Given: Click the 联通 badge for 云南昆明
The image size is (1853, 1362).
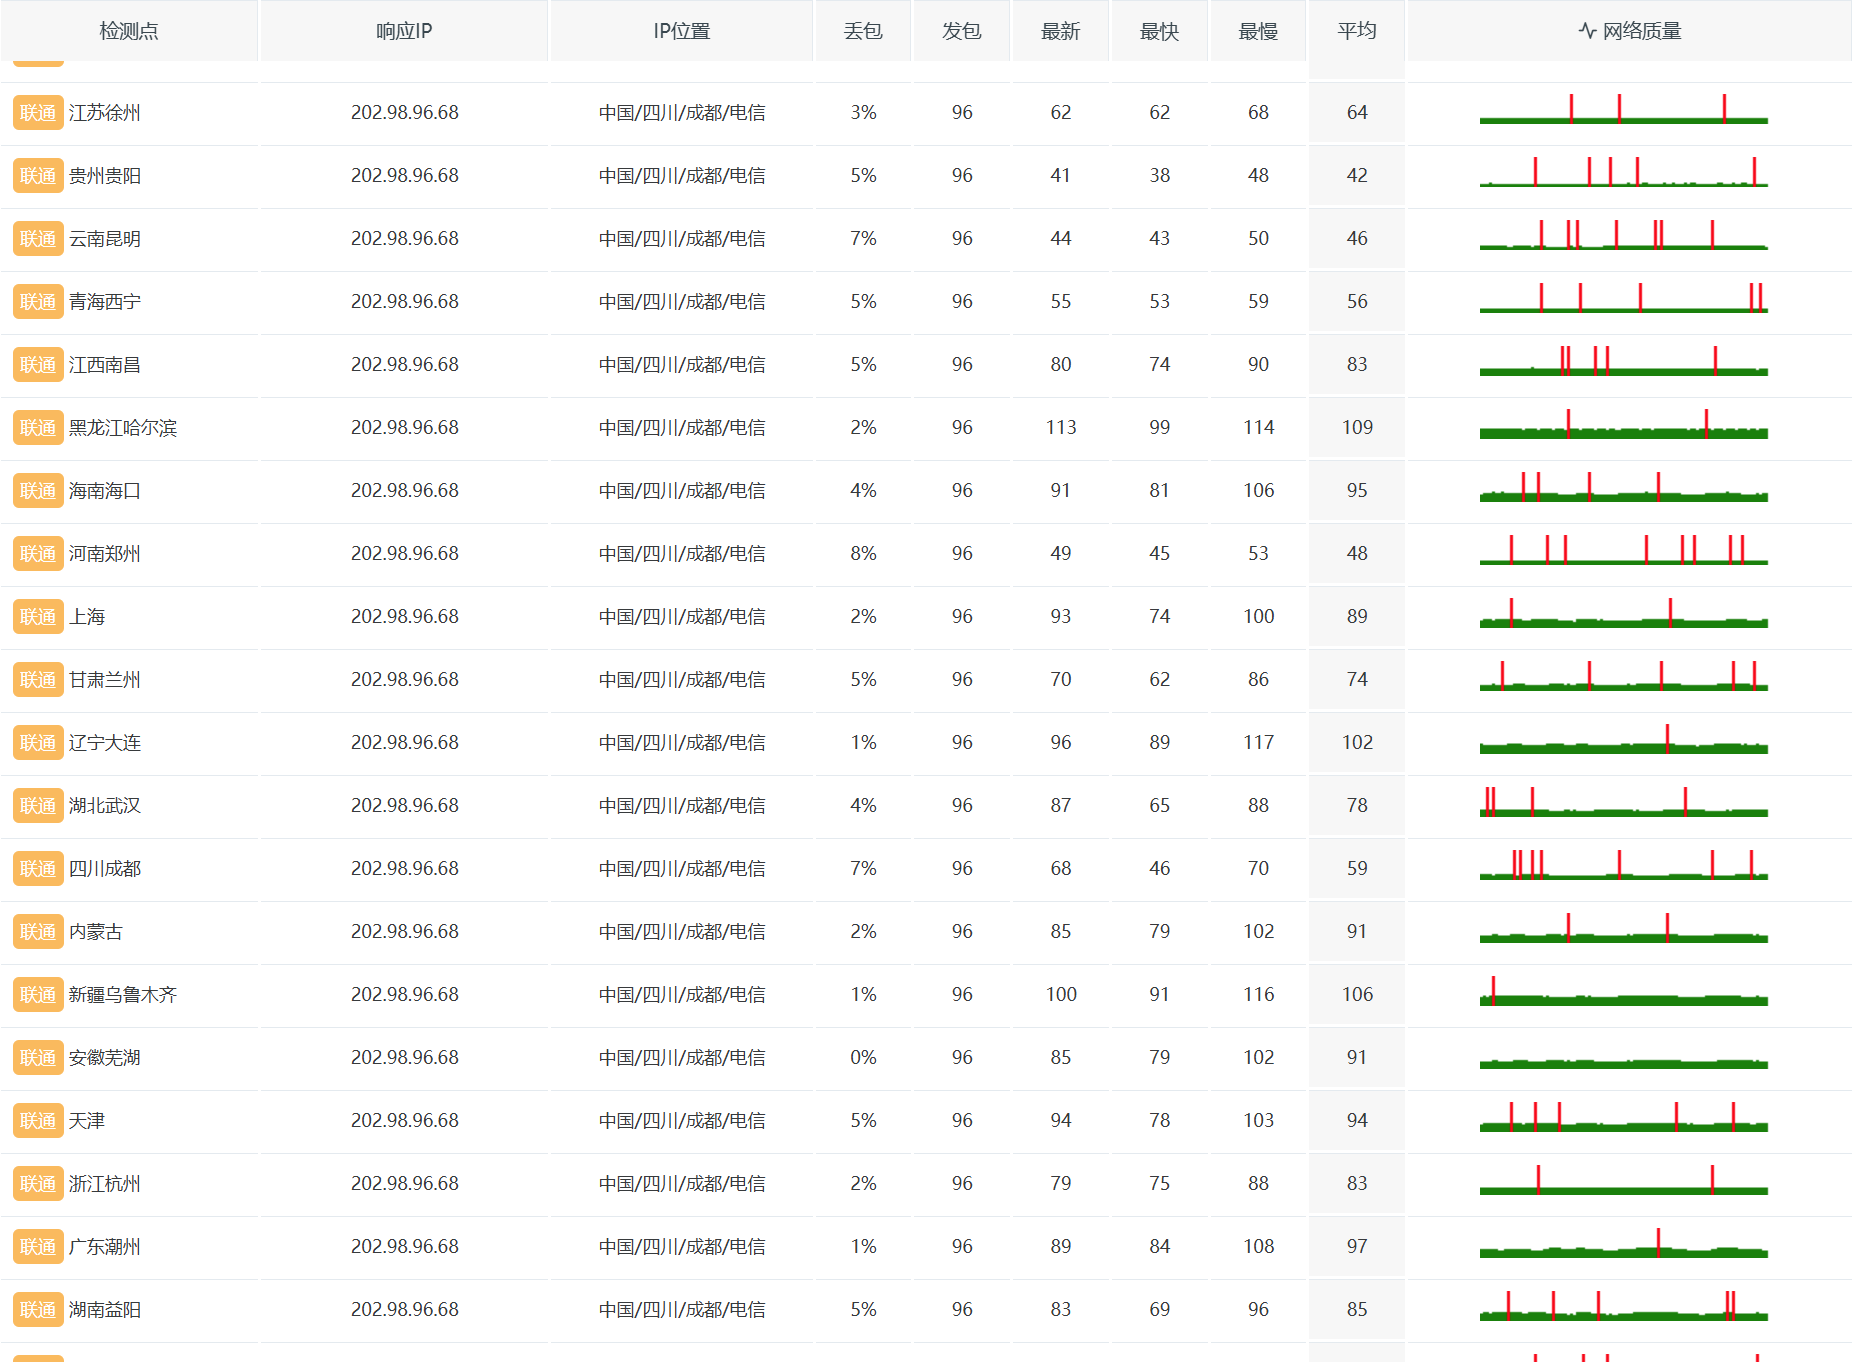Looking at the screenshot, I should (38, 239).
